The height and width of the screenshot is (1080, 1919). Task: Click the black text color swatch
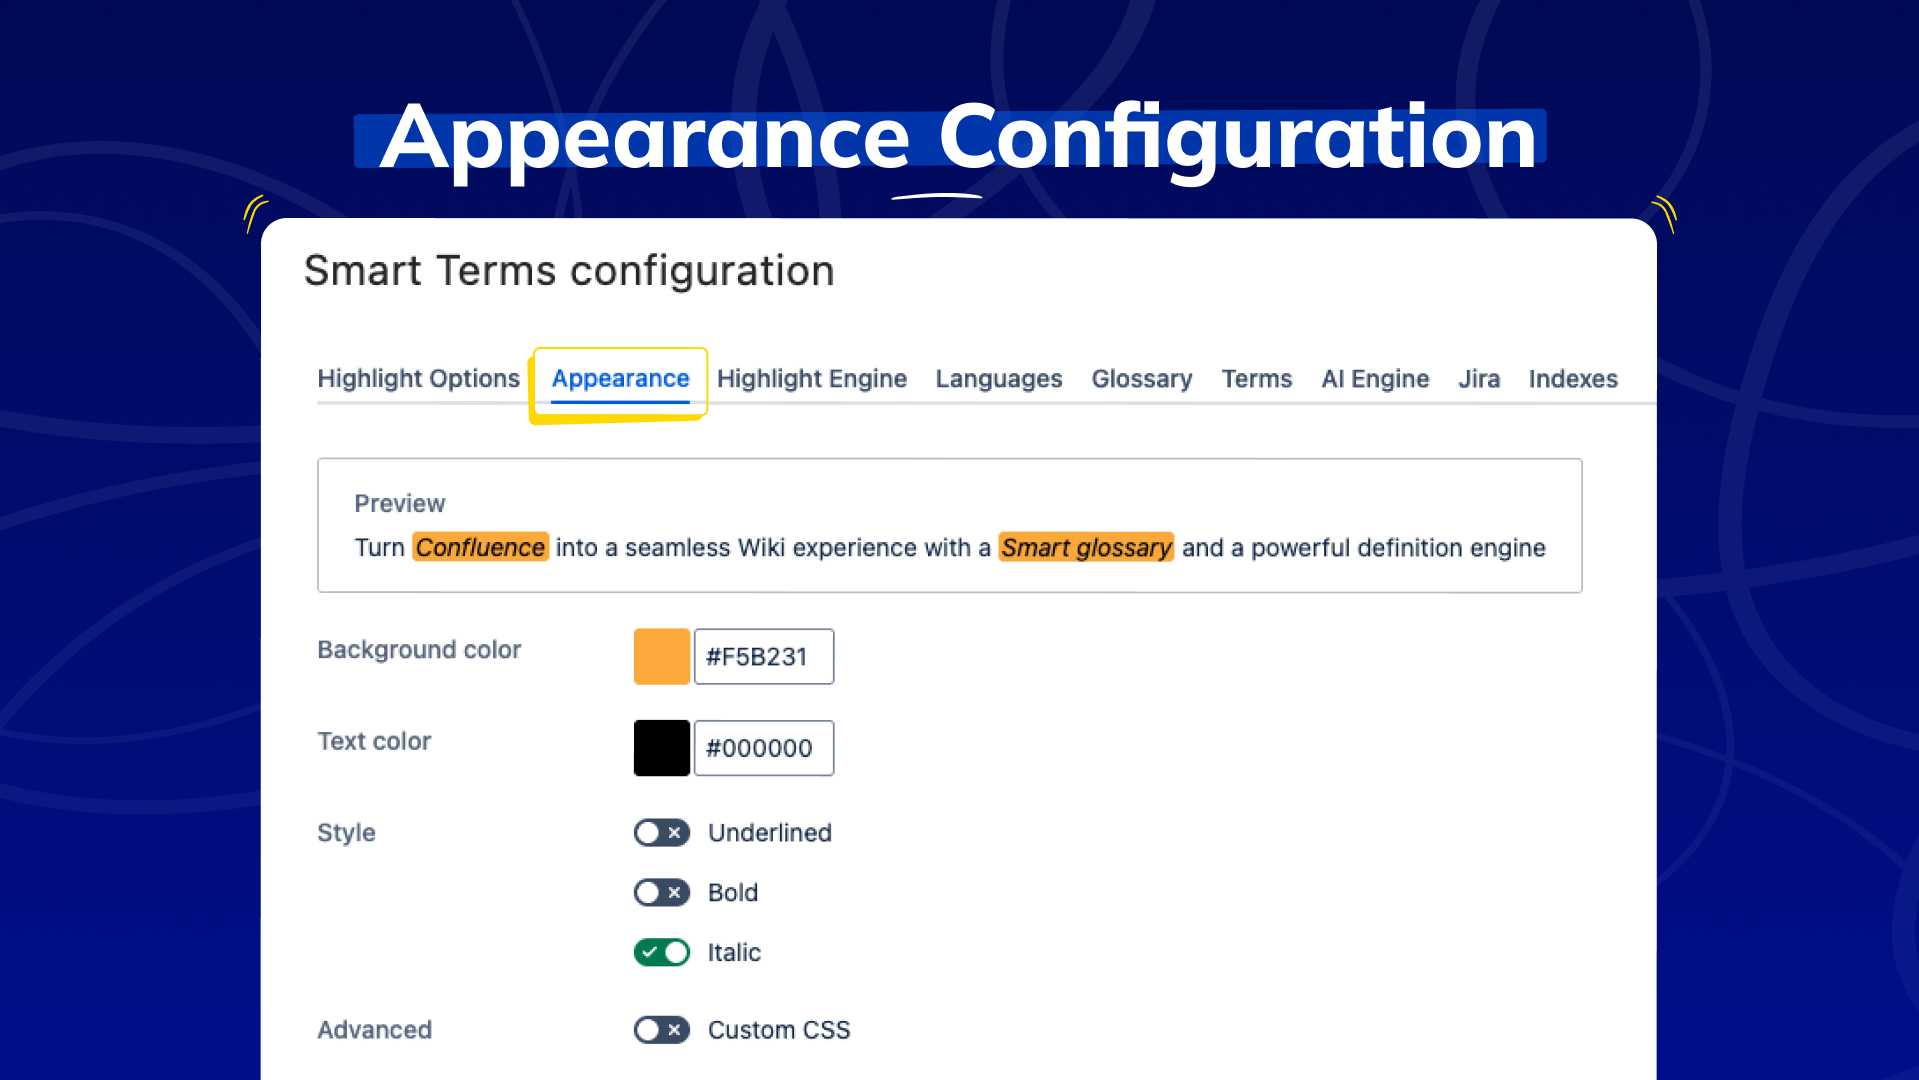click(661, 748)
